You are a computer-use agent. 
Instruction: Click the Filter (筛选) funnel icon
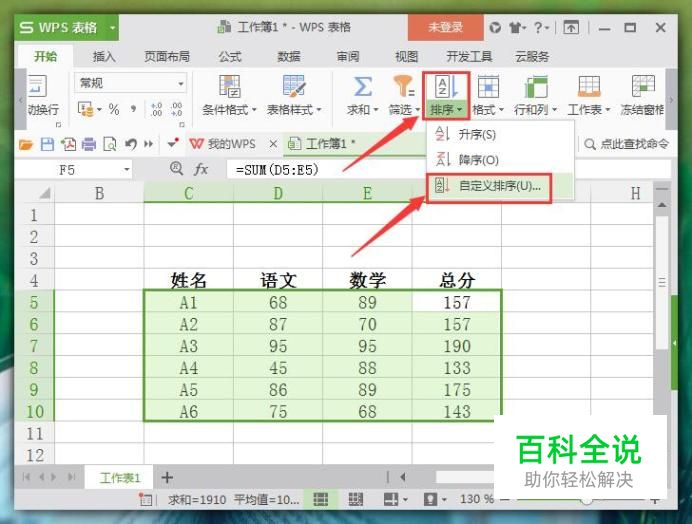tap(404, 87)
